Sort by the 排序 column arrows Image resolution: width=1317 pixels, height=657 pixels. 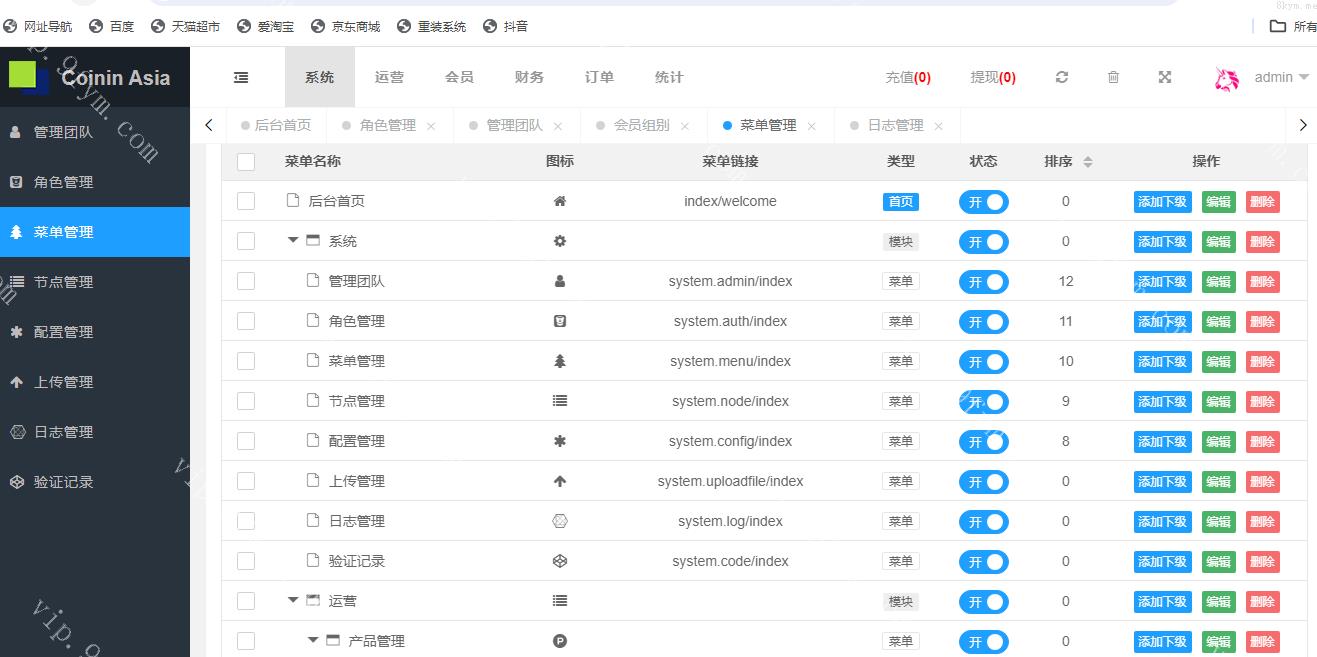(1088, 161)
